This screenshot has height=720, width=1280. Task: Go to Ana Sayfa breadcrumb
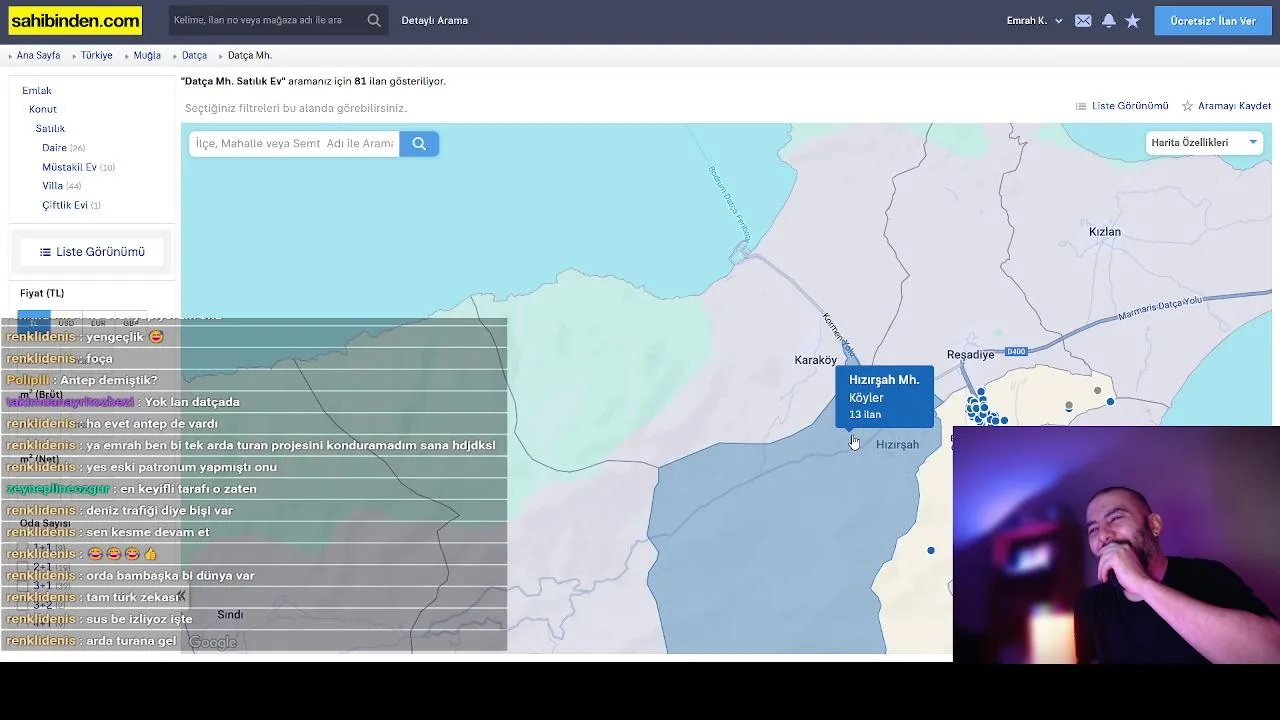(38, 56)
